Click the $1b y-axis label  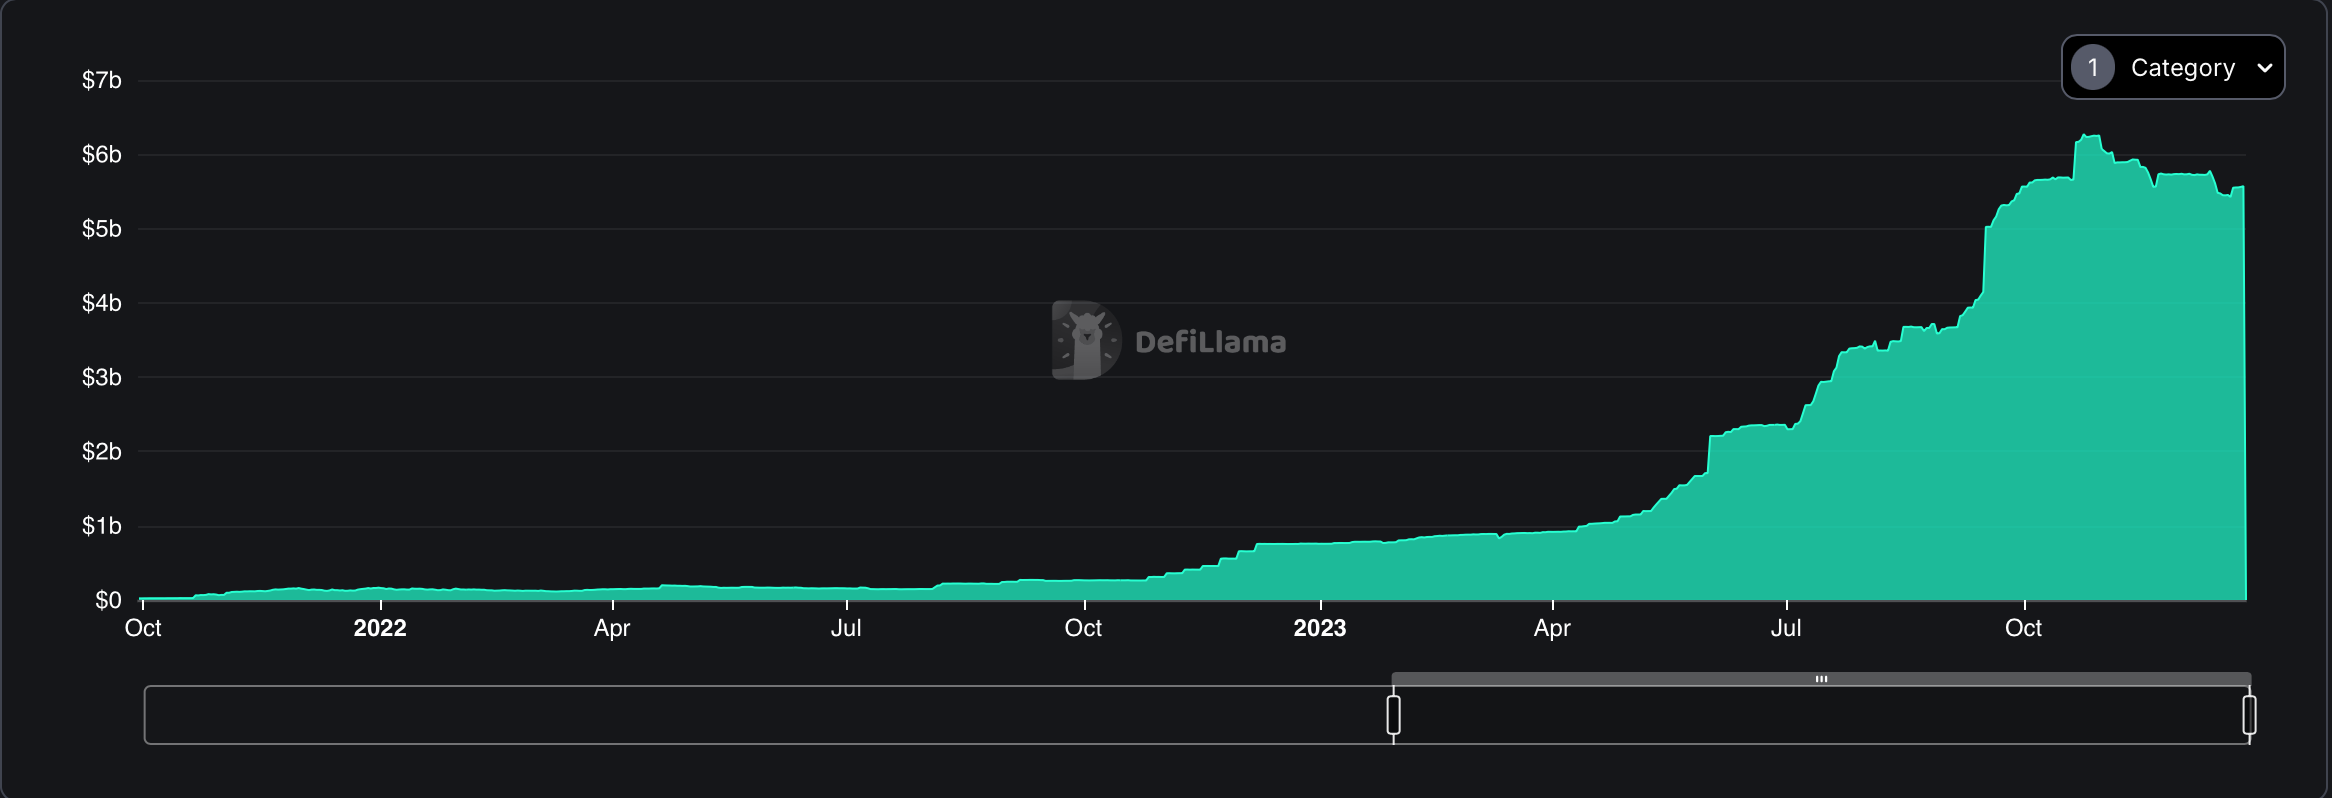(102, 526)
